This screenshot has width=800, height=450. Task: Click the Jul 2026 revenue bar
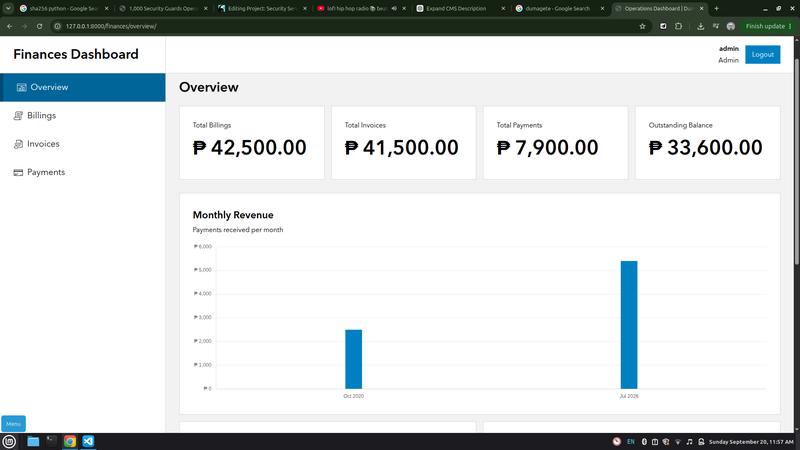(629, 325)
